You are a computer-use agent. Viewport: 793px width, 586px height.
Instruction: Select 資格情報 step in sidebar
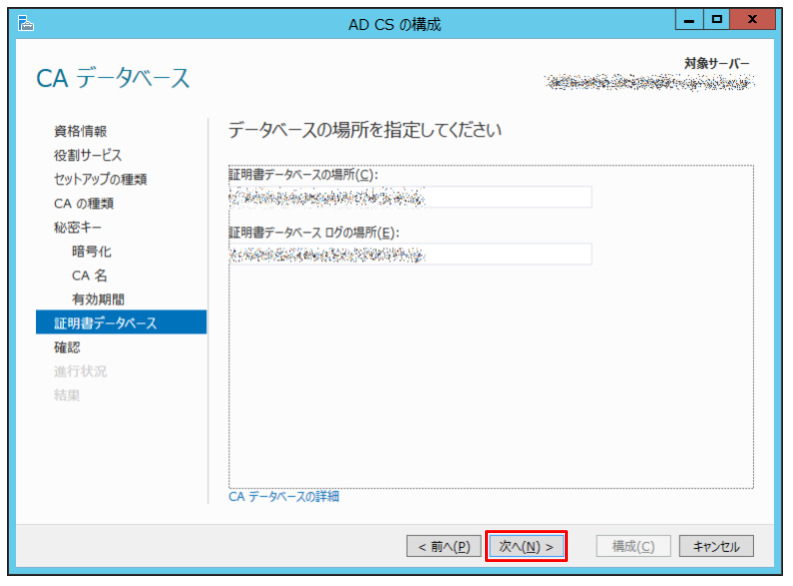coord(80,131)
